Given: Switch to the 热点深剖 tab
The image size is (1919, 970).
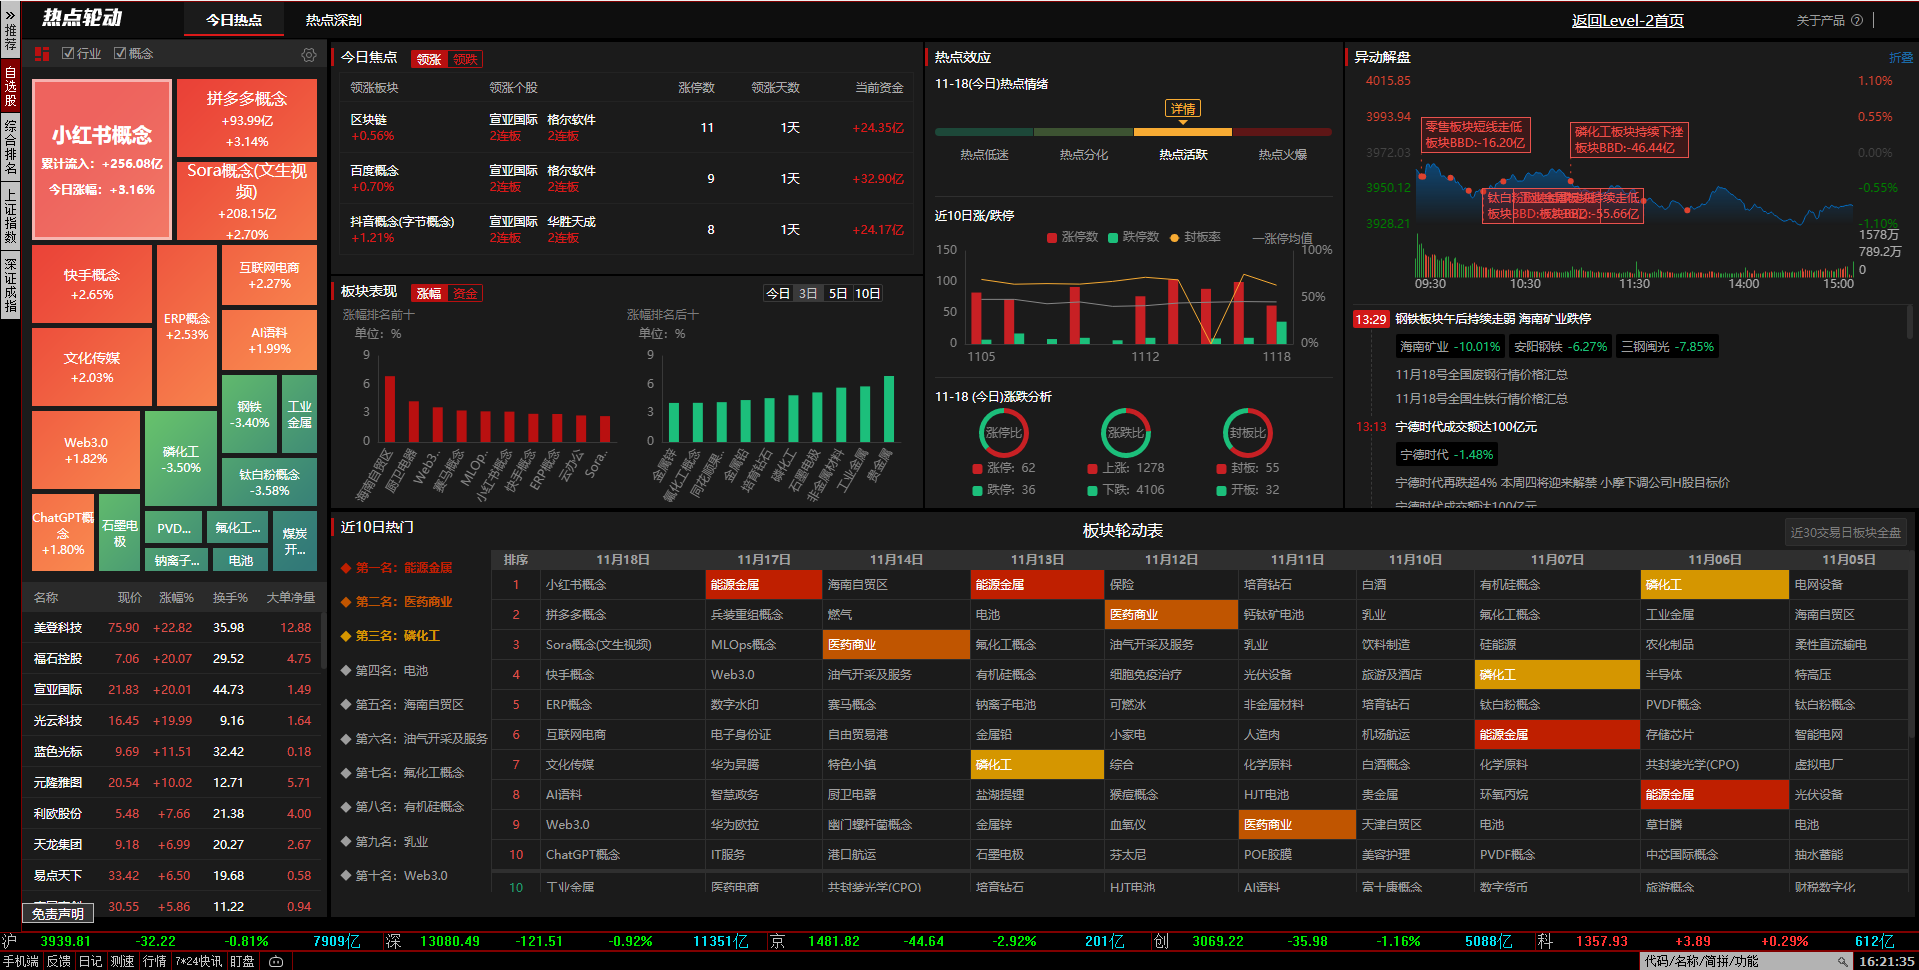Looking at the screenshot, I should coord(333,20).
